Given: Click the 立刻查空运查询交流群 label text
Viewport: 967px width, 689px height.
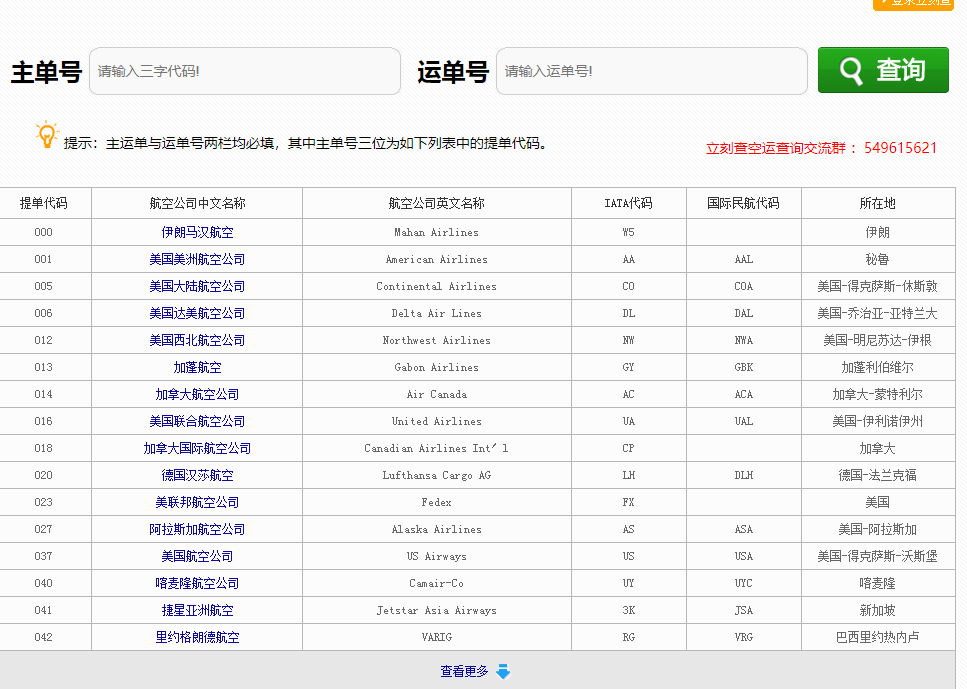Looking at the screenshot, I should (776, 148).
